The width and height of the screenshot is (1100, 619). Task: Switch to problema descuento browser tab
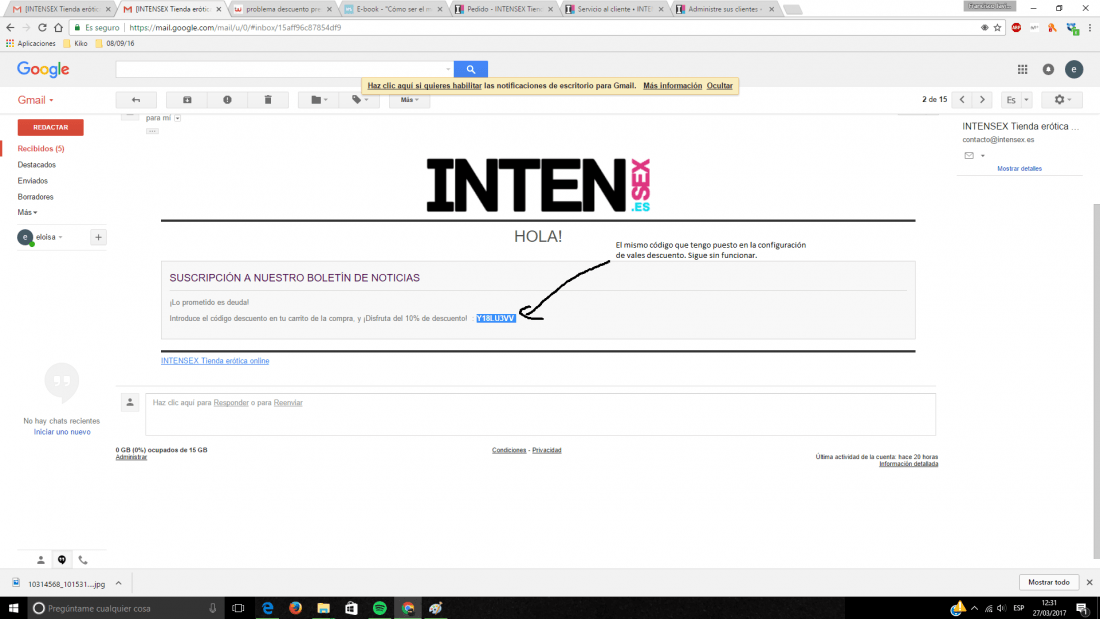283,9
